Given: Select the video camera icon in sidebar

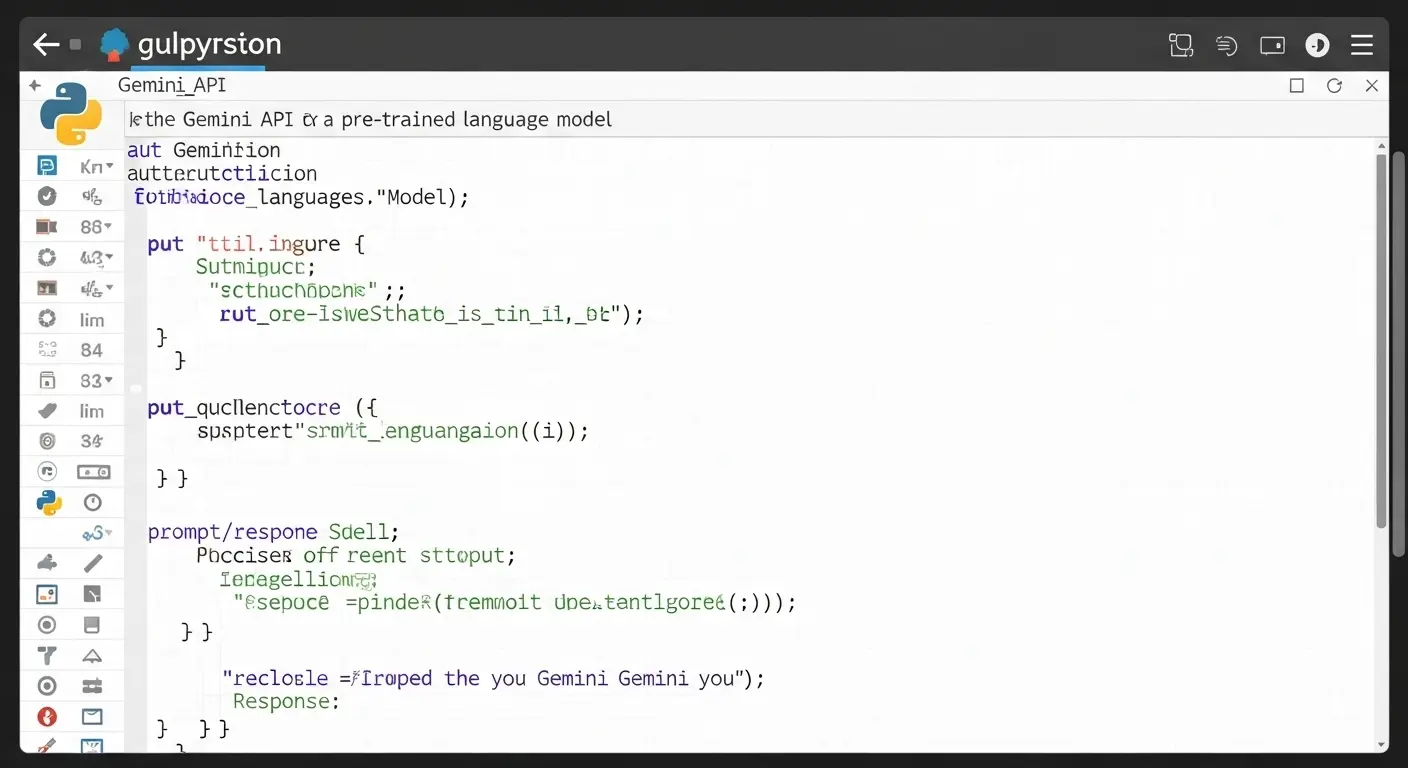Looking at the screenshot, I should point(47,227).
